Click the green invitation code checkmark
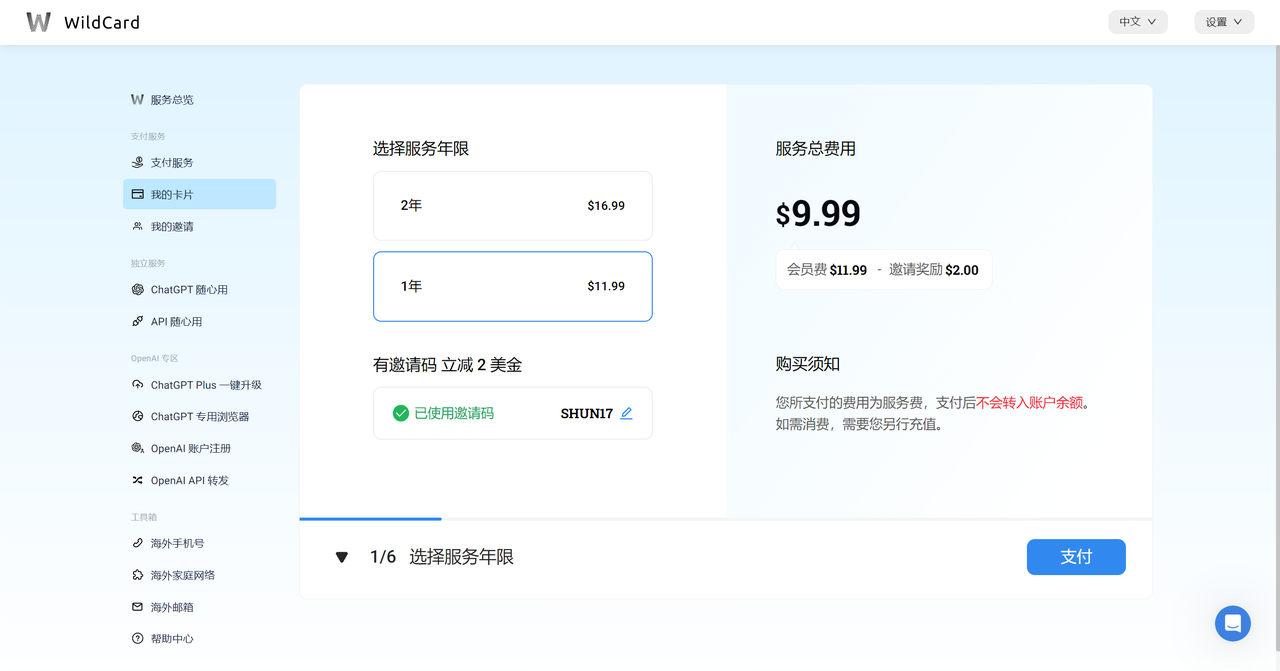The image size is (1280, 671). pyautogui.click(x=401, y=413)
